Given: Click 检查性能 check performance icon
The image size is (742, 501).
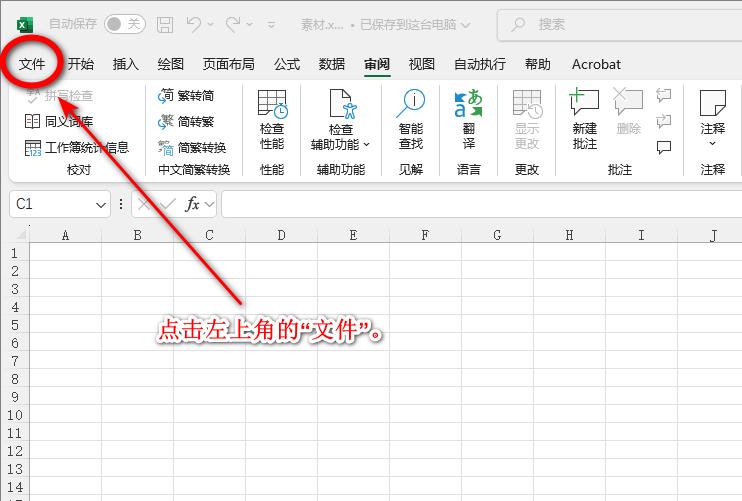Looking at the screenshot, I should coord(272,104).
